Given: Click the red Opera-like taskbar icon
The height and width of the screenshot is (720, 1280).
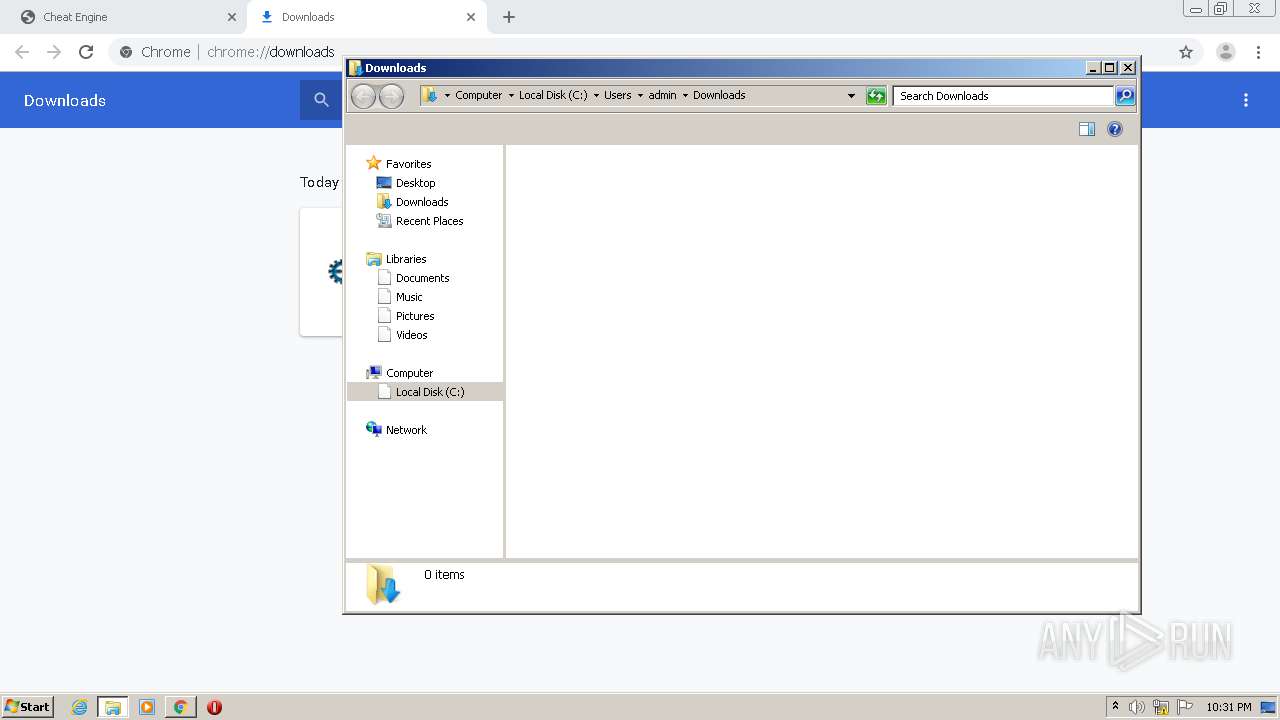Looking at the screenshot, I should (x=214, y=707).
